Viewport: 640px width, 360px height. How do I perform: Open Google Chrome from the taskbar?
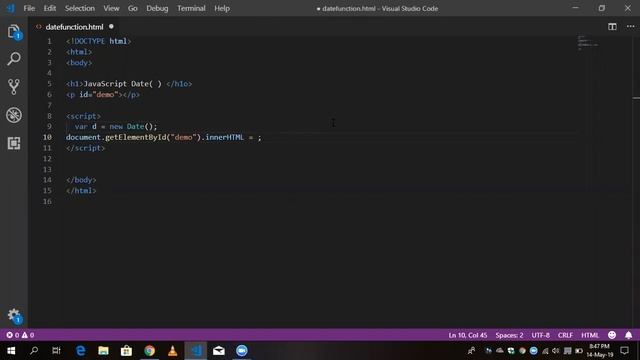point(149,351)
